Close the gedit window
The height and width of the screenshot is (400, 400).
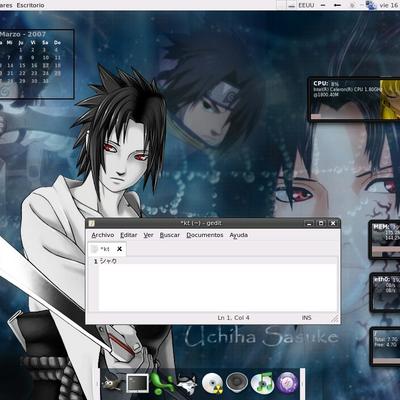tap(333, 223)
